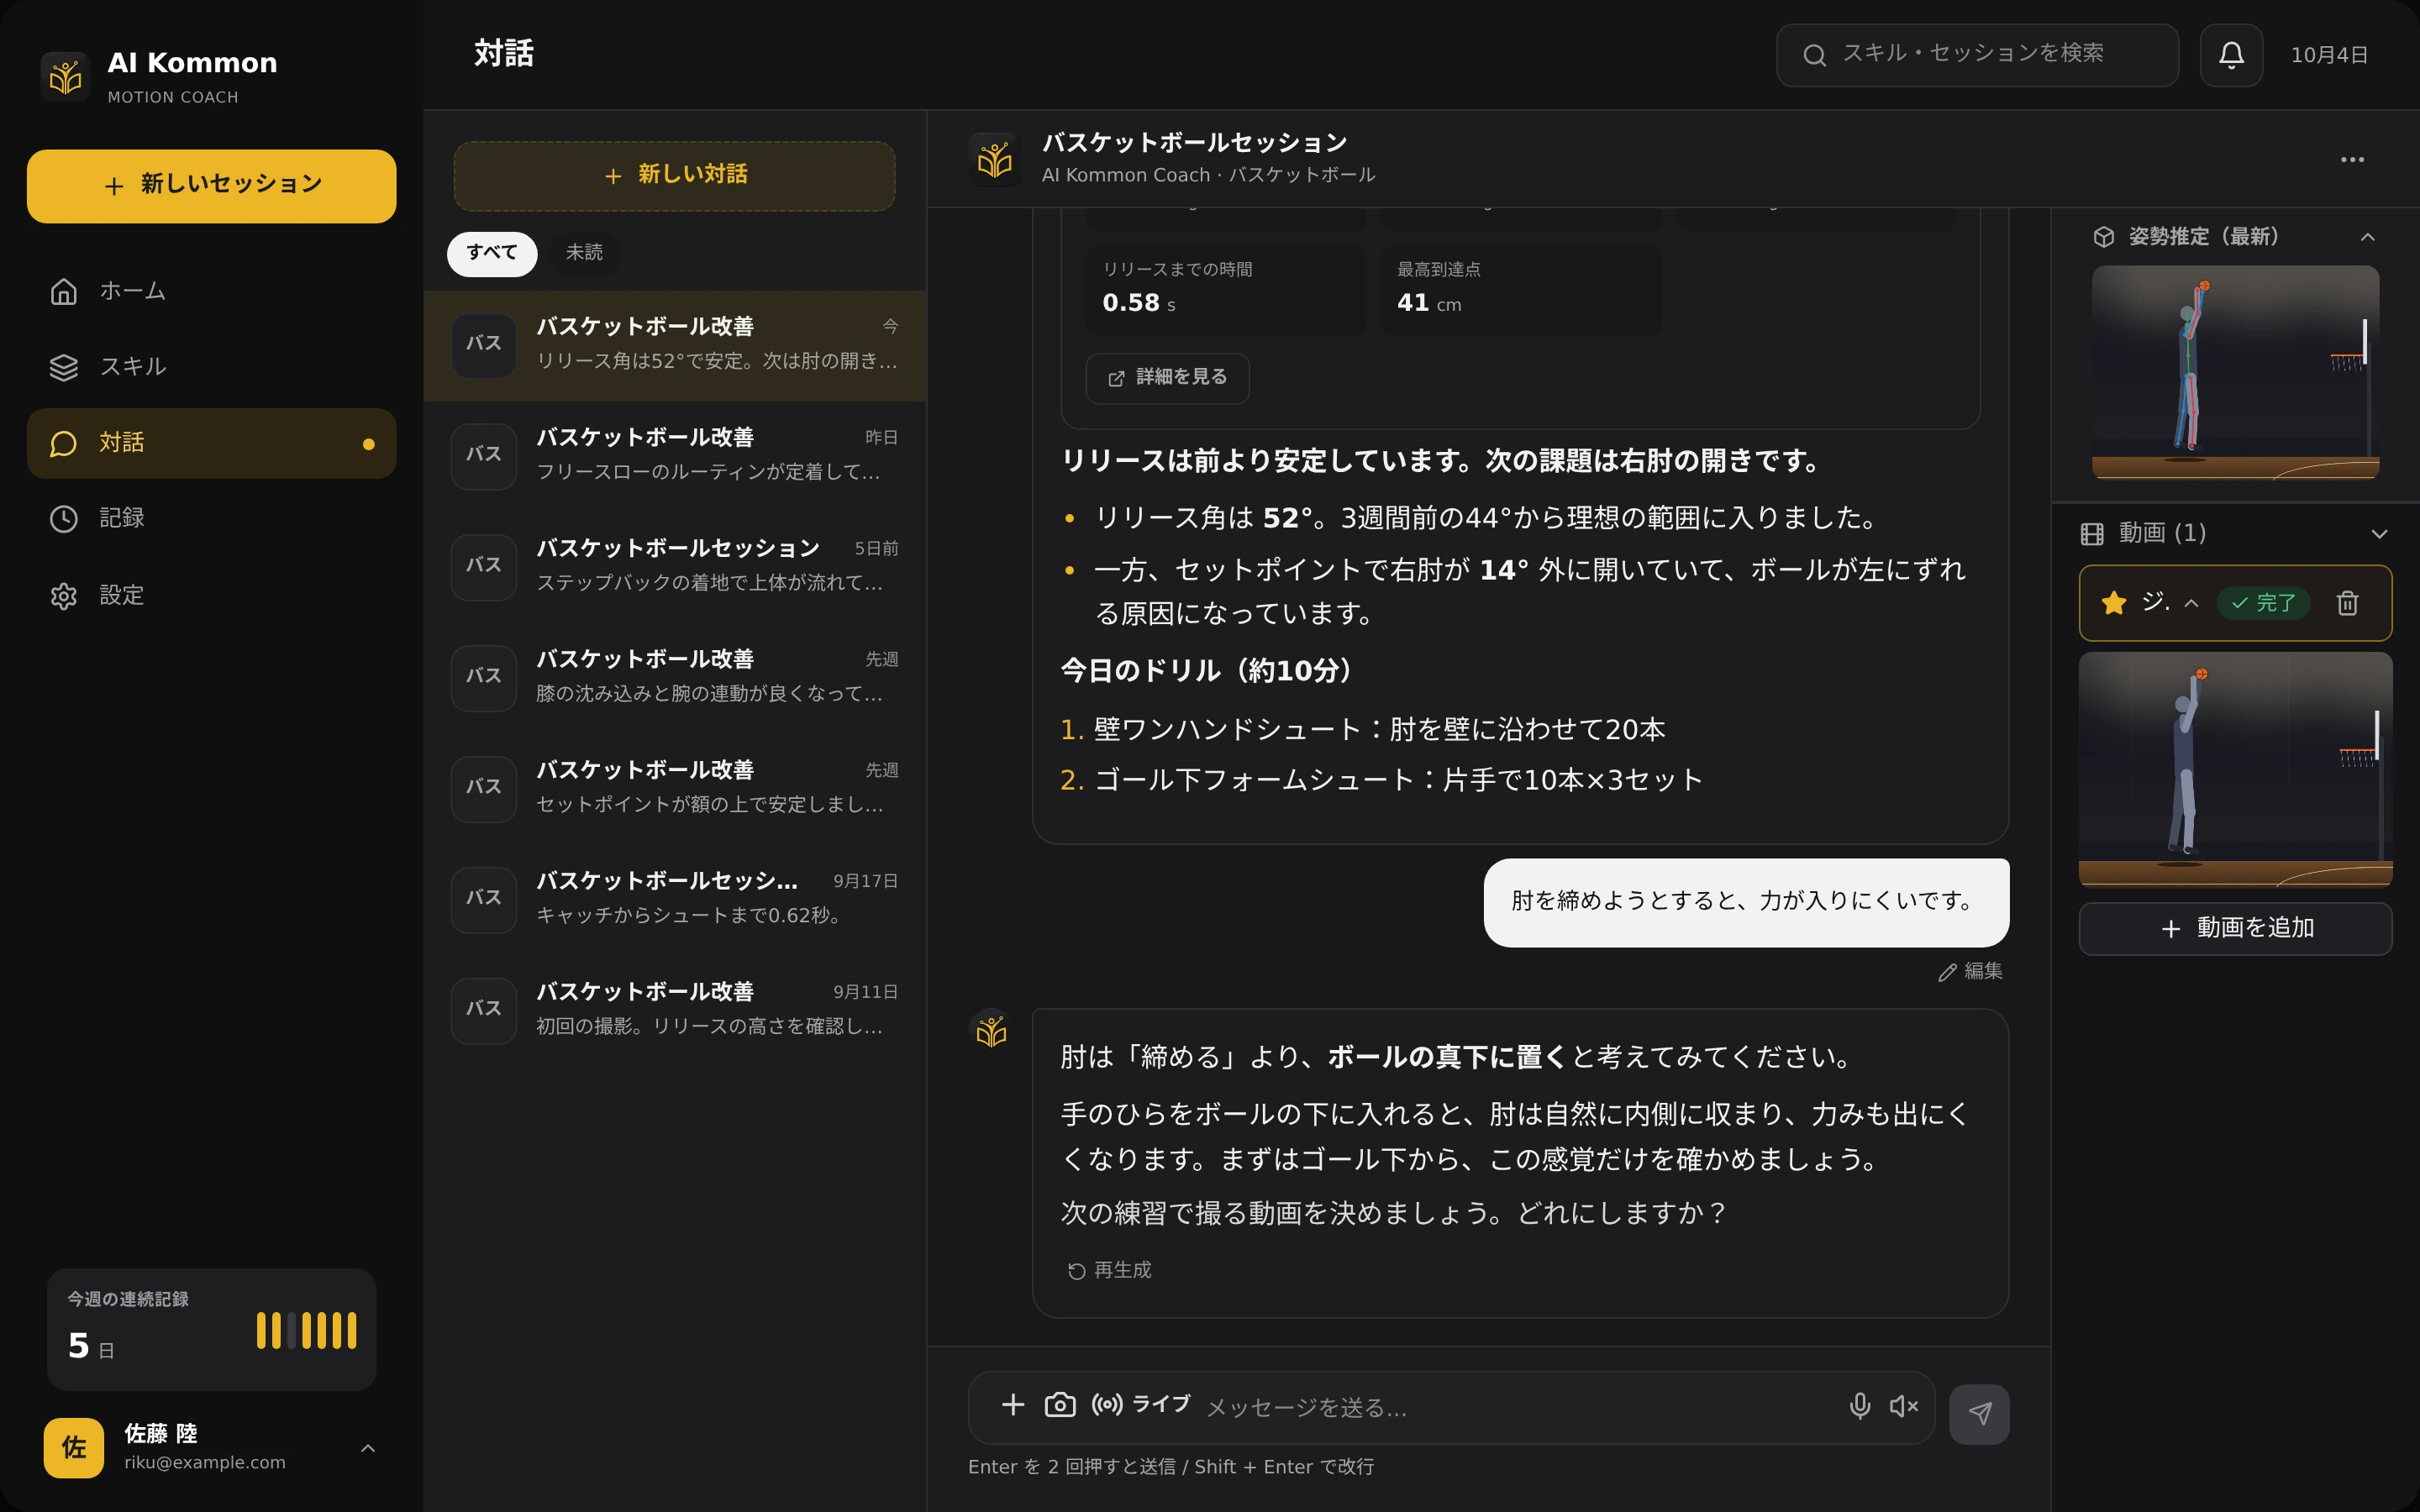The height and width of the screenshot is (1512, 2420).
Task: Click the 新しい対話 button
Action: (674, 176)
